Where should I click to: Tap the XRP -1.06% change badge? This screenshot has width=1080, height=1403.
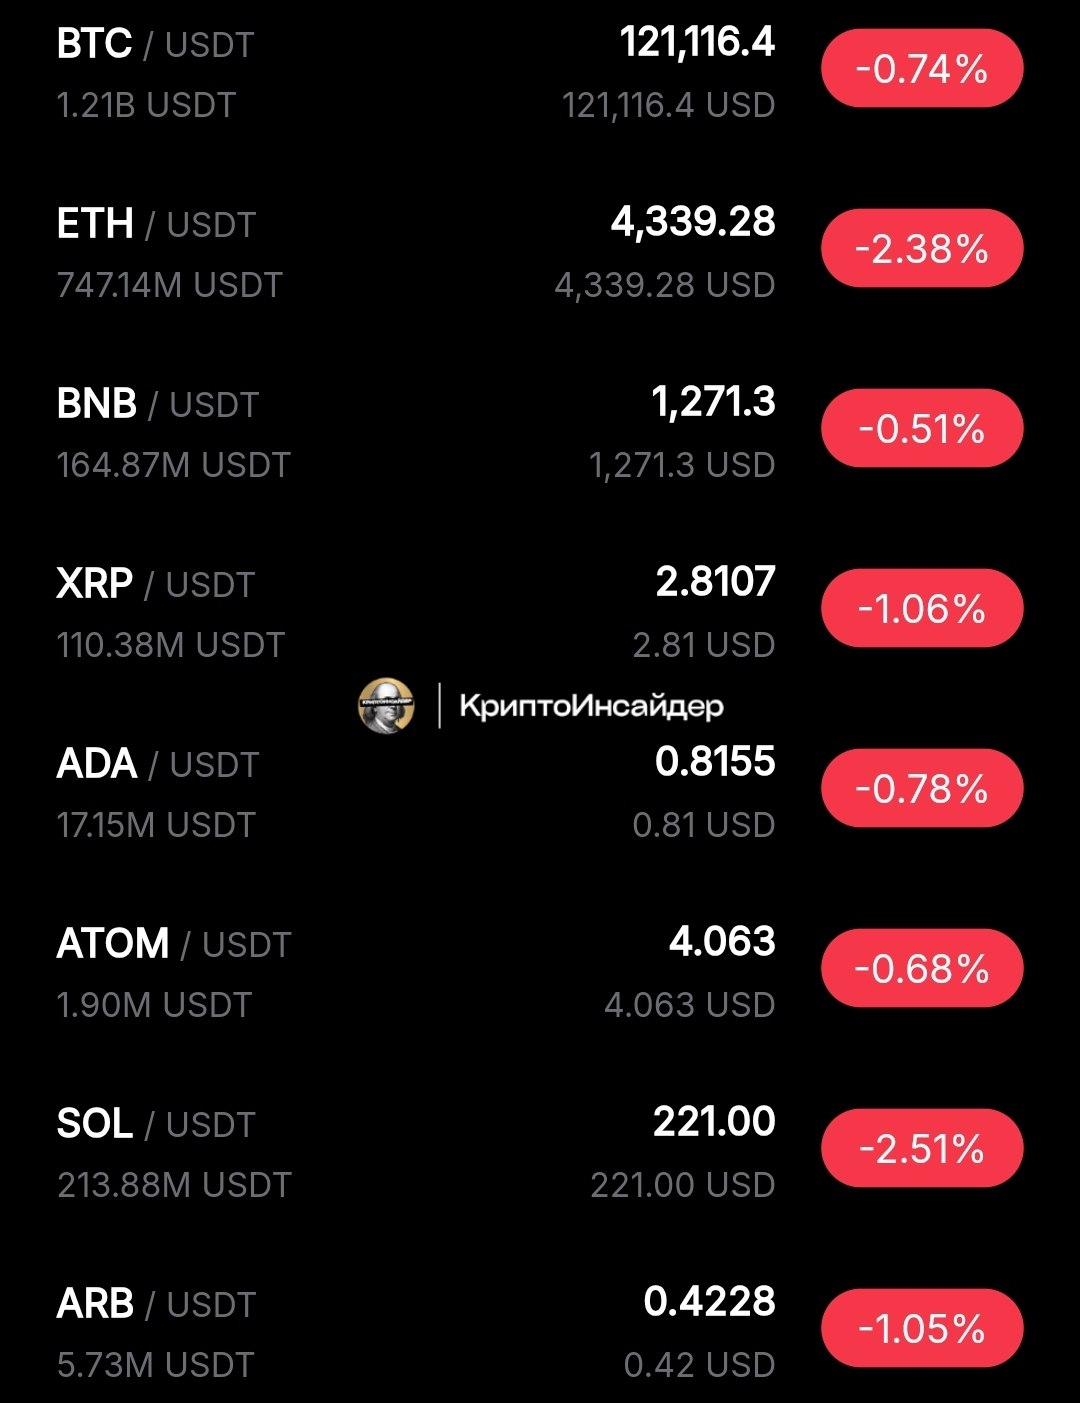point(922,609)
